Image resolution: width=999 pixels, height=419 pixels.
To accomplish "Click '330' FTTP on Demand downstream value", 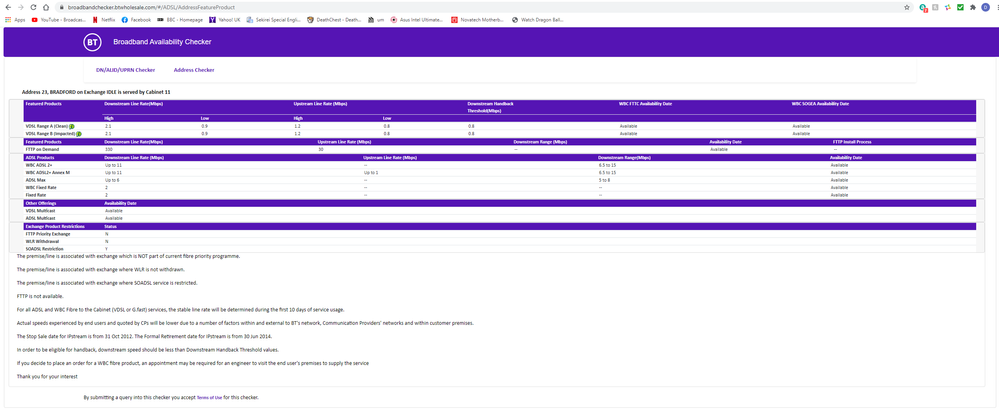I will (108, 149).
